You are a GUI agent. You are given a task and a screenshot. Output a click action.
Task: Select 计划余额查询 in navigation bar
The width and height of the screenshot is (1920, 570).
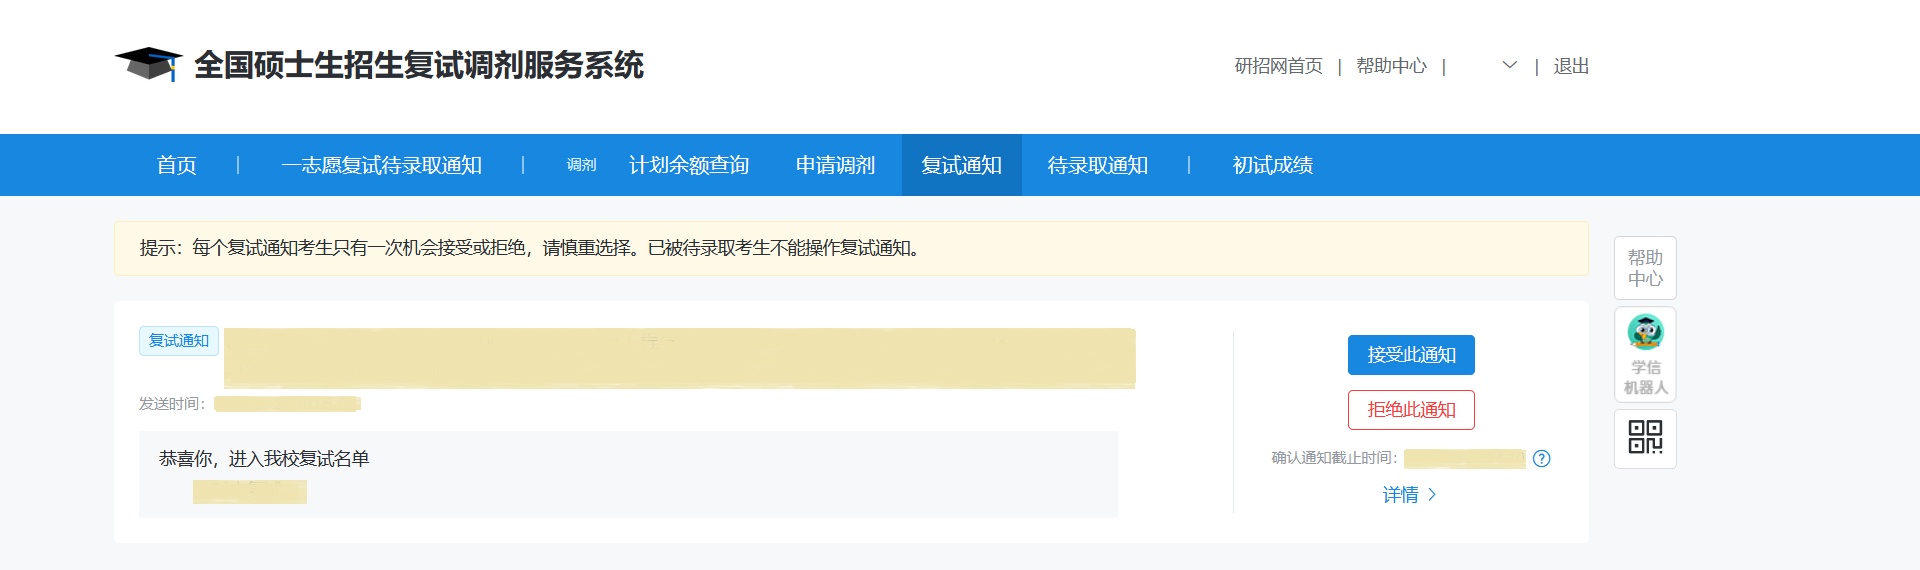pos(688,166)
